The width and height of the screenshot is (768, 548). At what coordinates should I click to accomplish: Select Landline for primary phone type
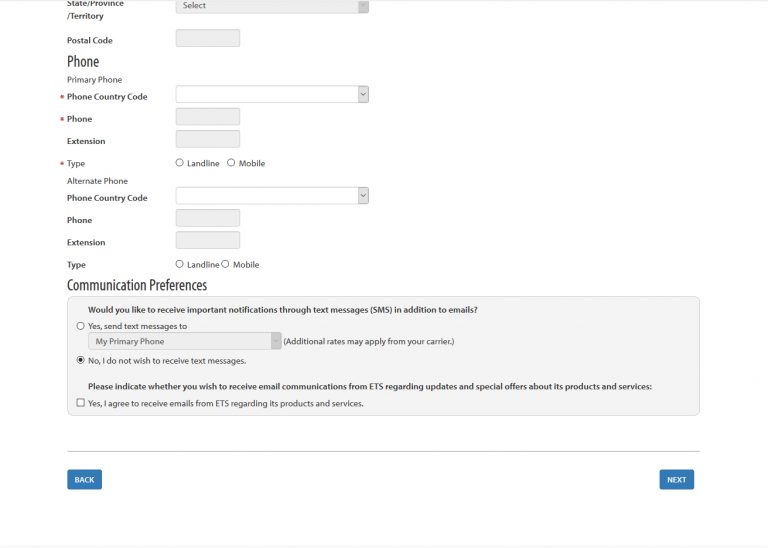coord(180,162)
